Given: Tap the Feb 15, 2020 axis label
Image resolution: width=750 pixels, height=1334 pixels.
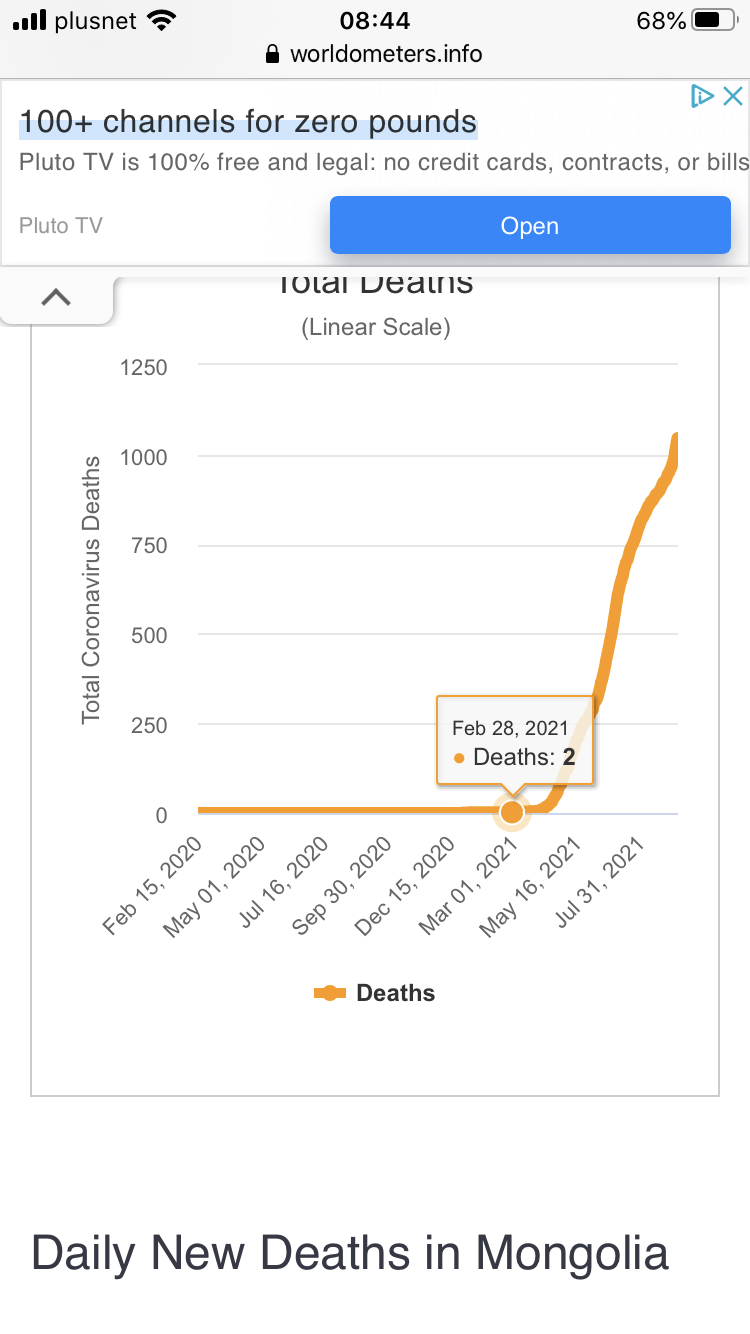Looking at the screenshot, I should tap(153, 889).
